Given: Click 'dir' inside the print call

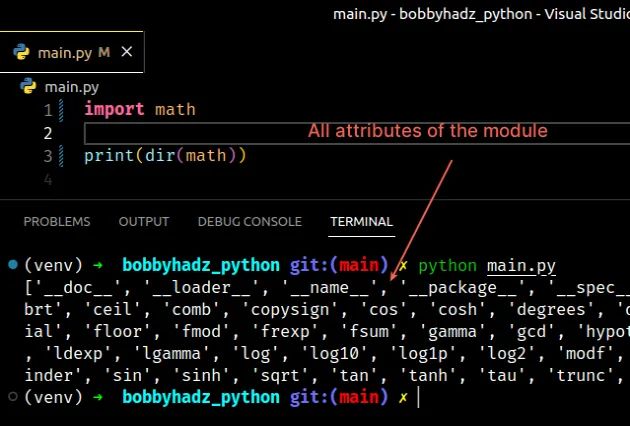Looking at the screenshot, I should 160,156.
